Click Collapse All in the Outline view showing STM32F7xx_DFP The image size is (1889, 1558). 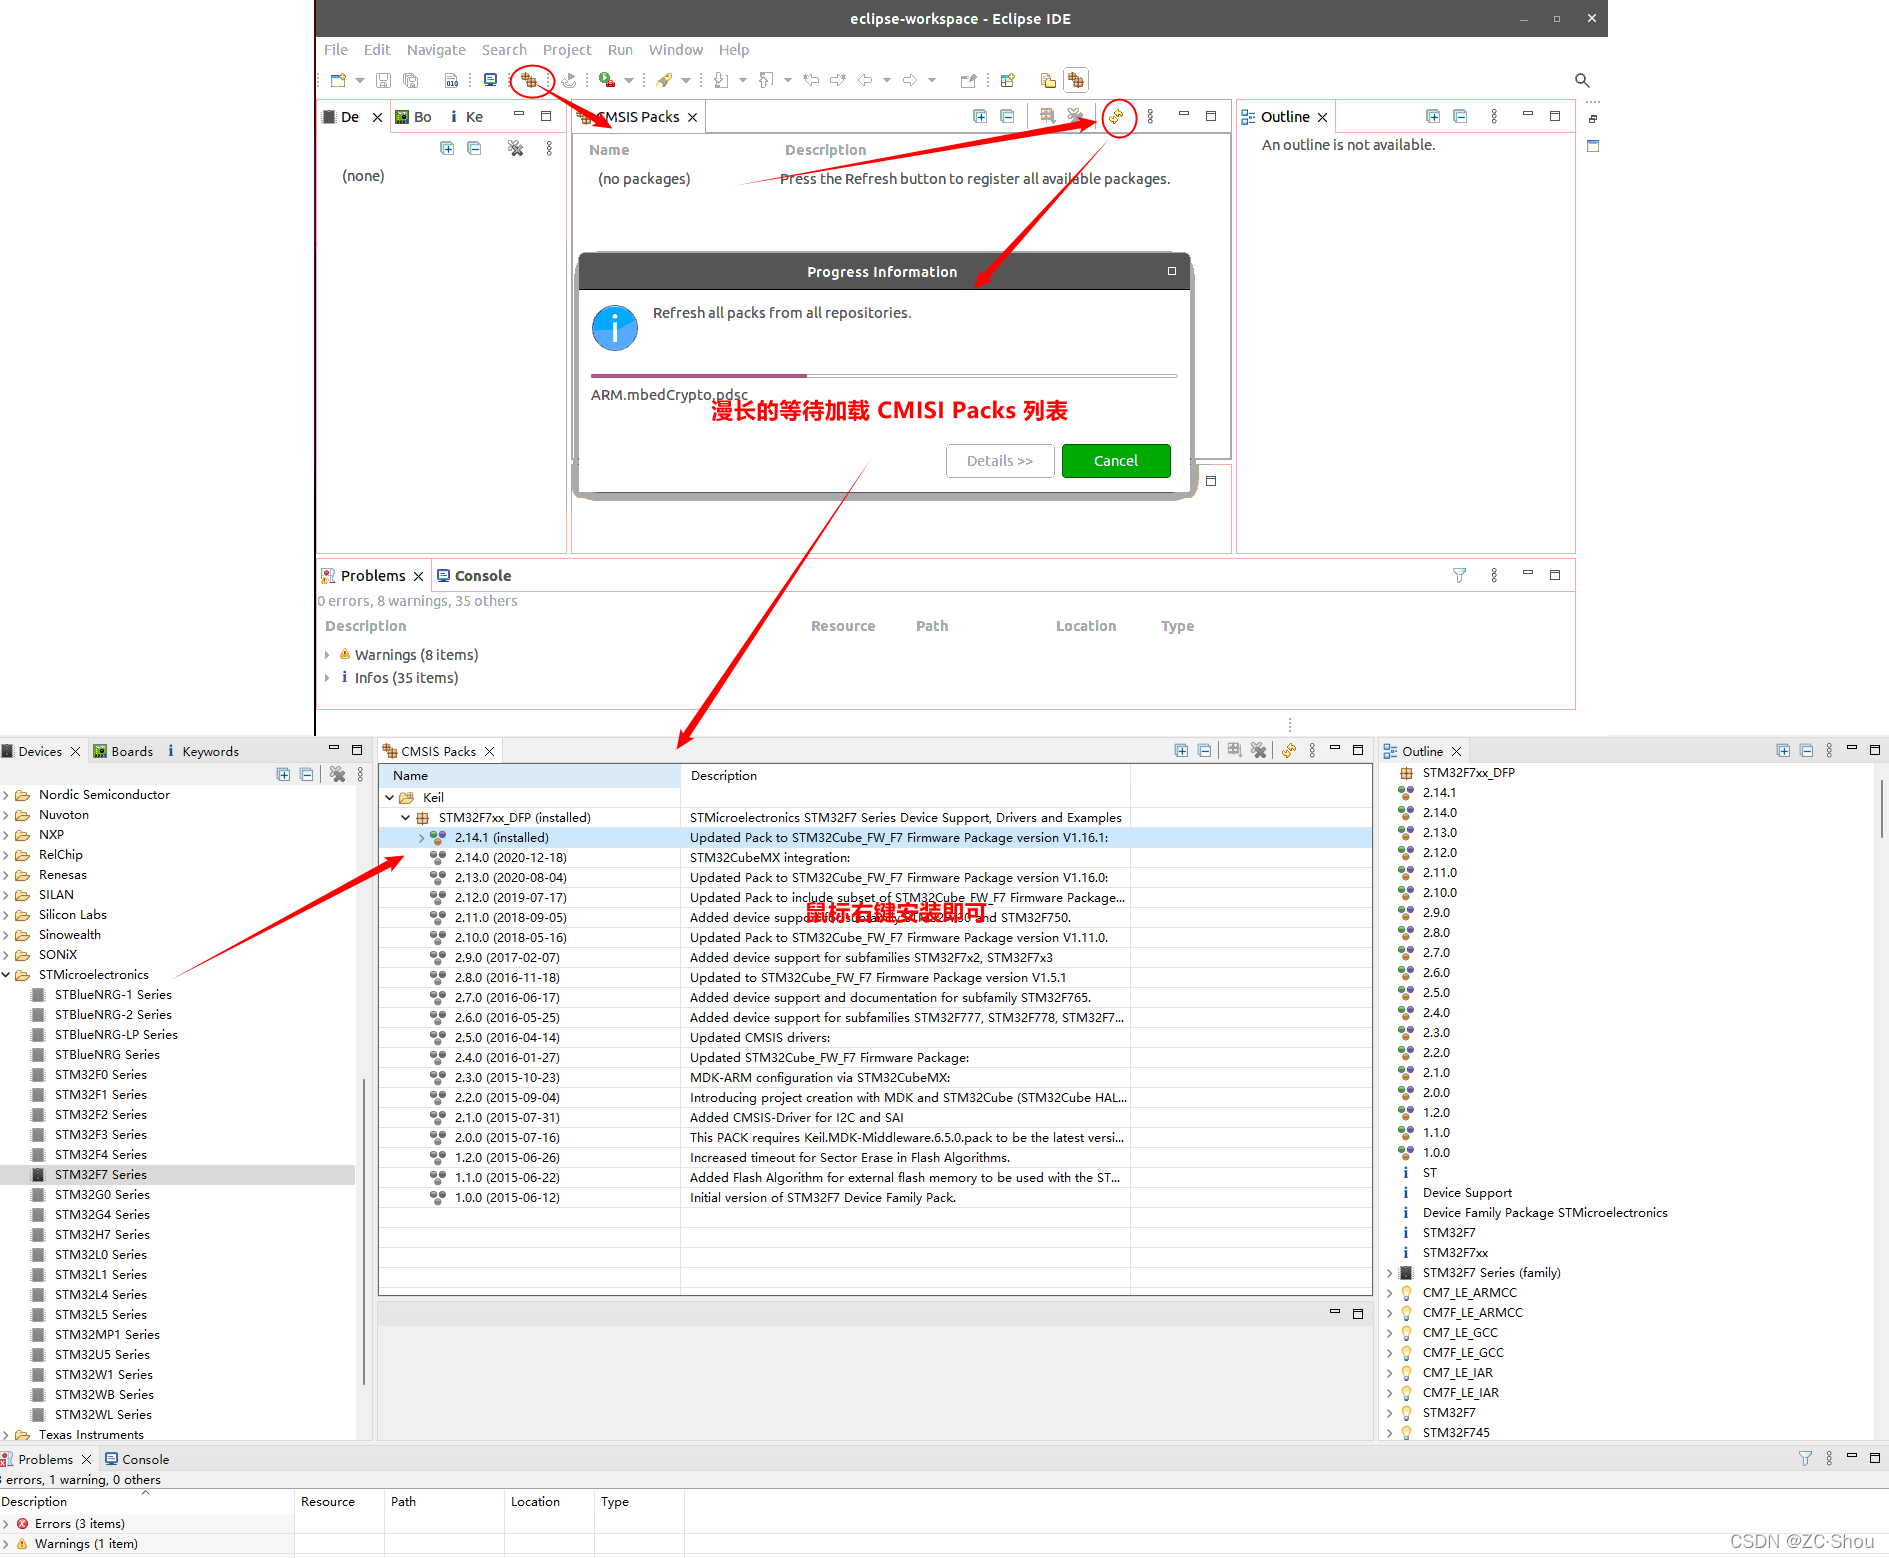tap(1806, 750)
